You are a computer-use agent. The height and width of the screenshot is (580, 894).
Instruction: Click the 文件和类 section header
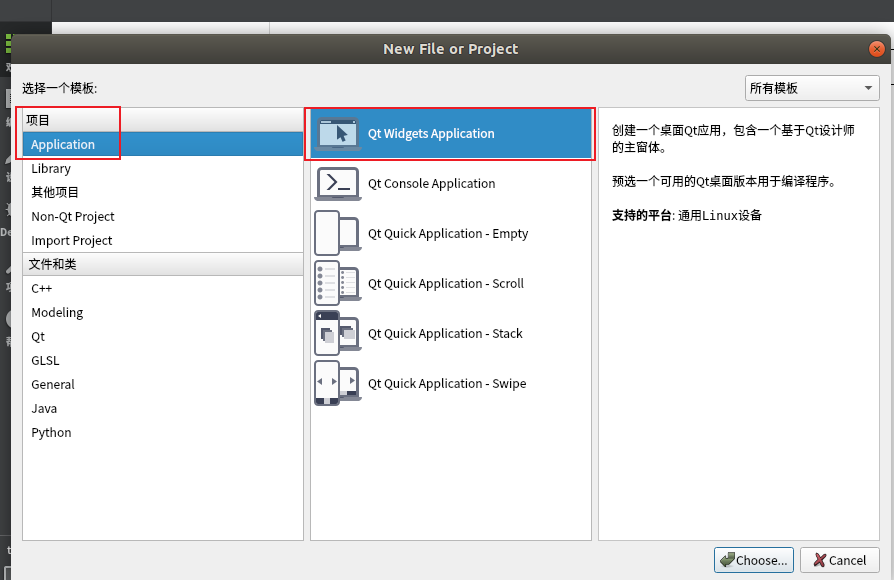[163, 264]
